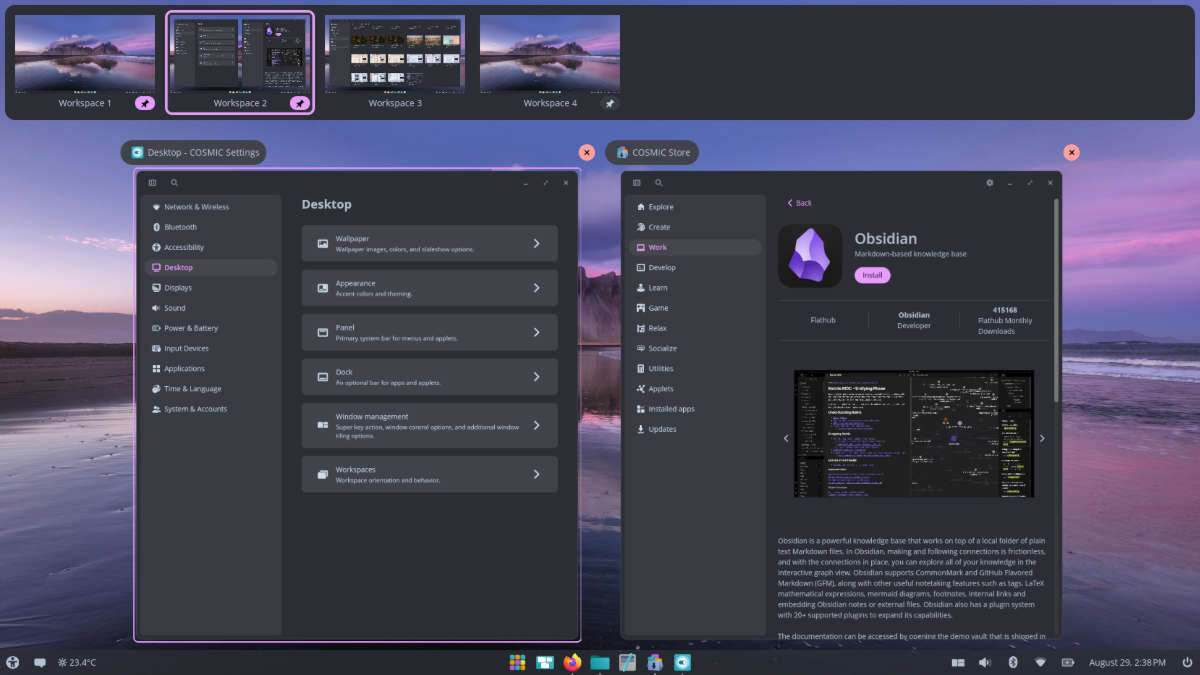Screen dimensions: 1200x675
Task: Open the battery applet in the panel
Action: click(1067, 662)
